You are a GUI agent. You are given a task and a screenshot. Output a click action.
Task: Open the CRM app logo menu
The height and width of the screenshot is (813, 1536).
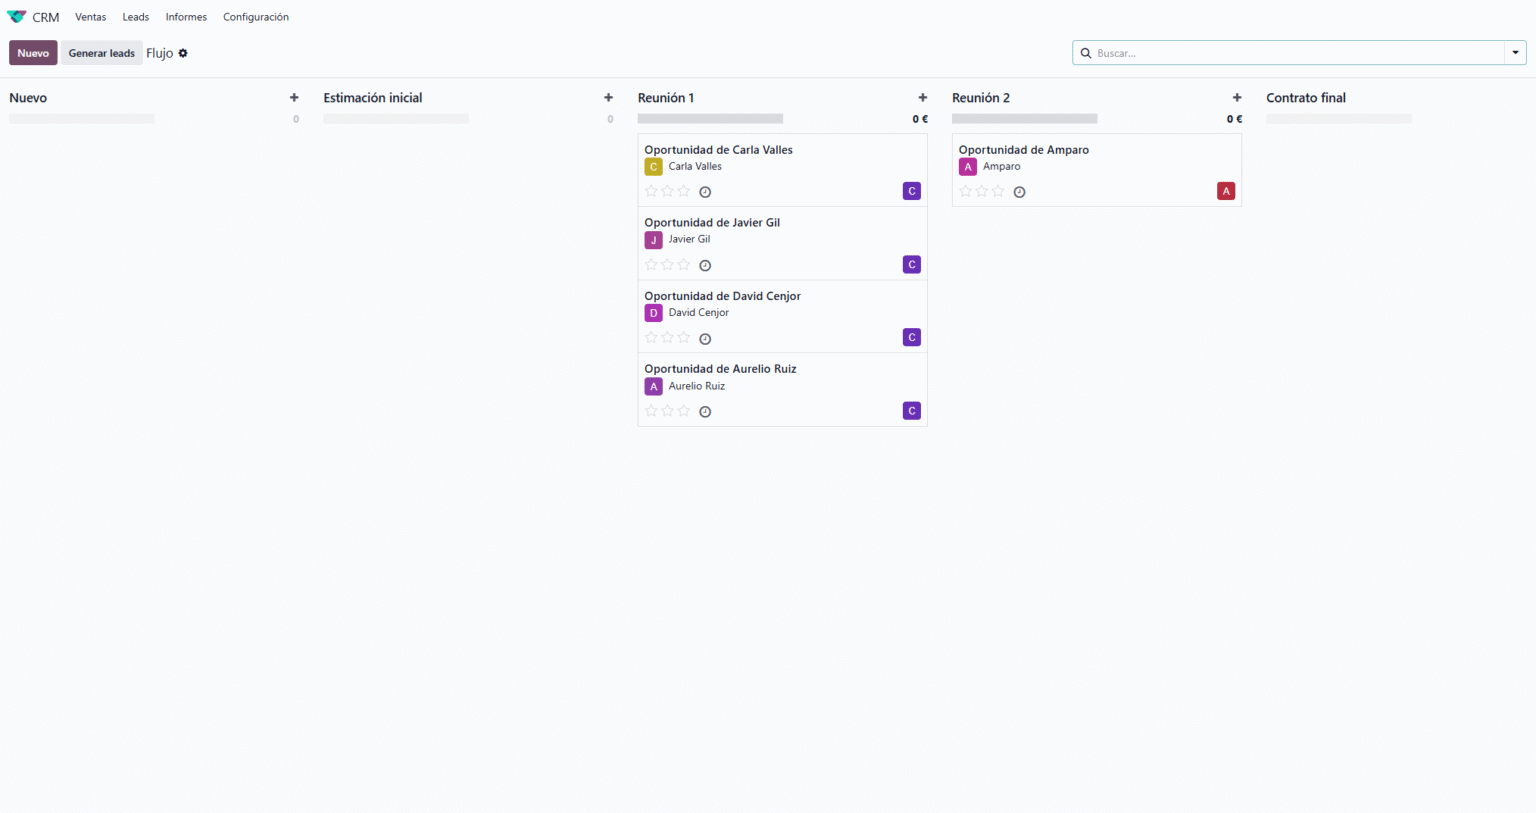pyautogui.click(x=16, y=17)
